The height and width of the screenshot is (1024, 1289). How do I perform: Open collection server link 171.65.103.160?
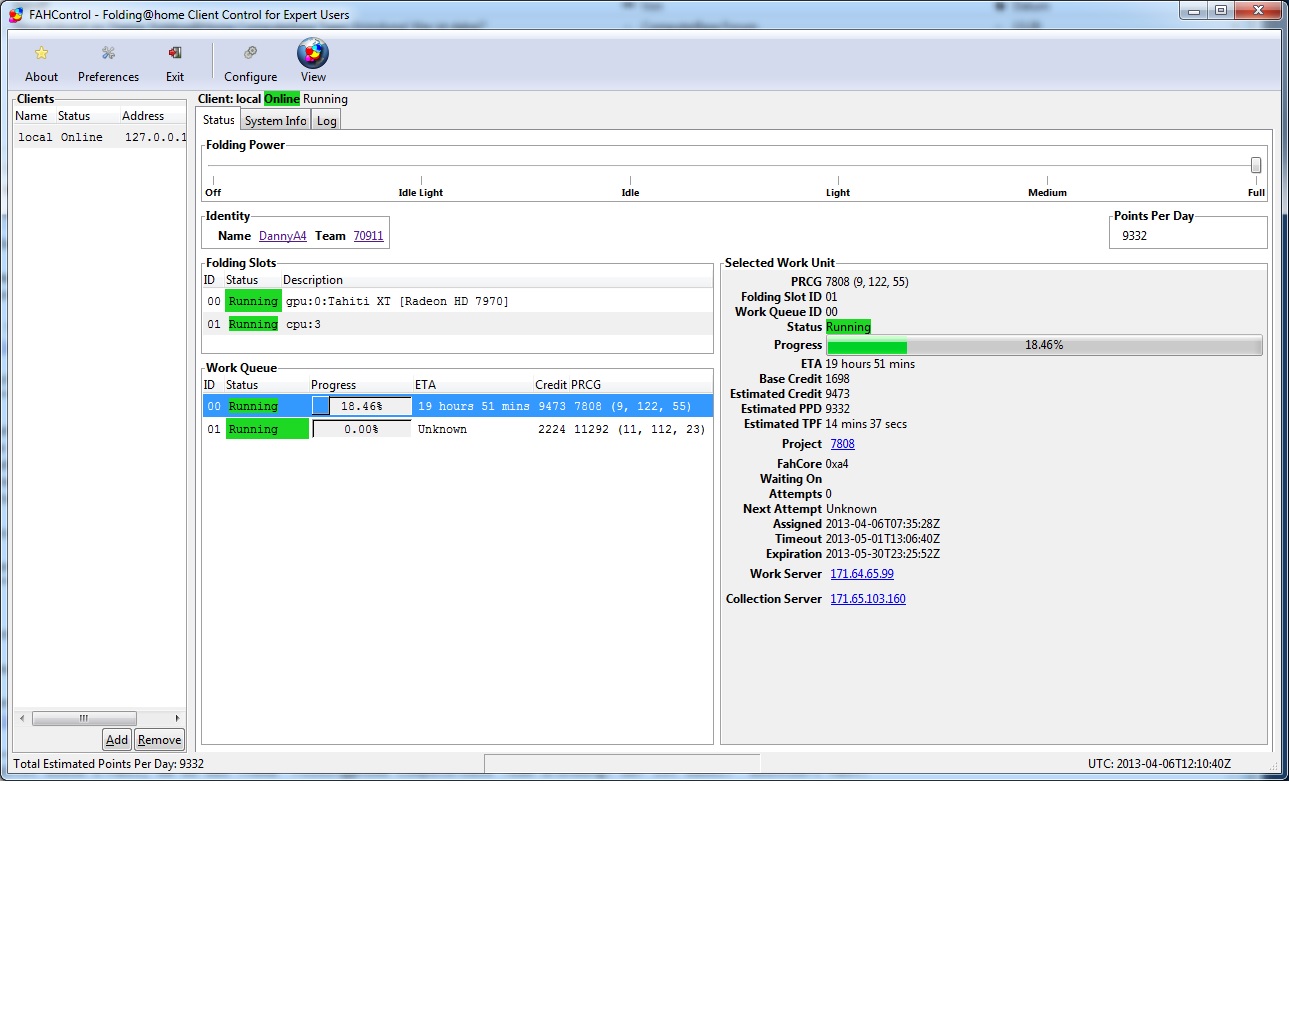[x=868, y=599]
